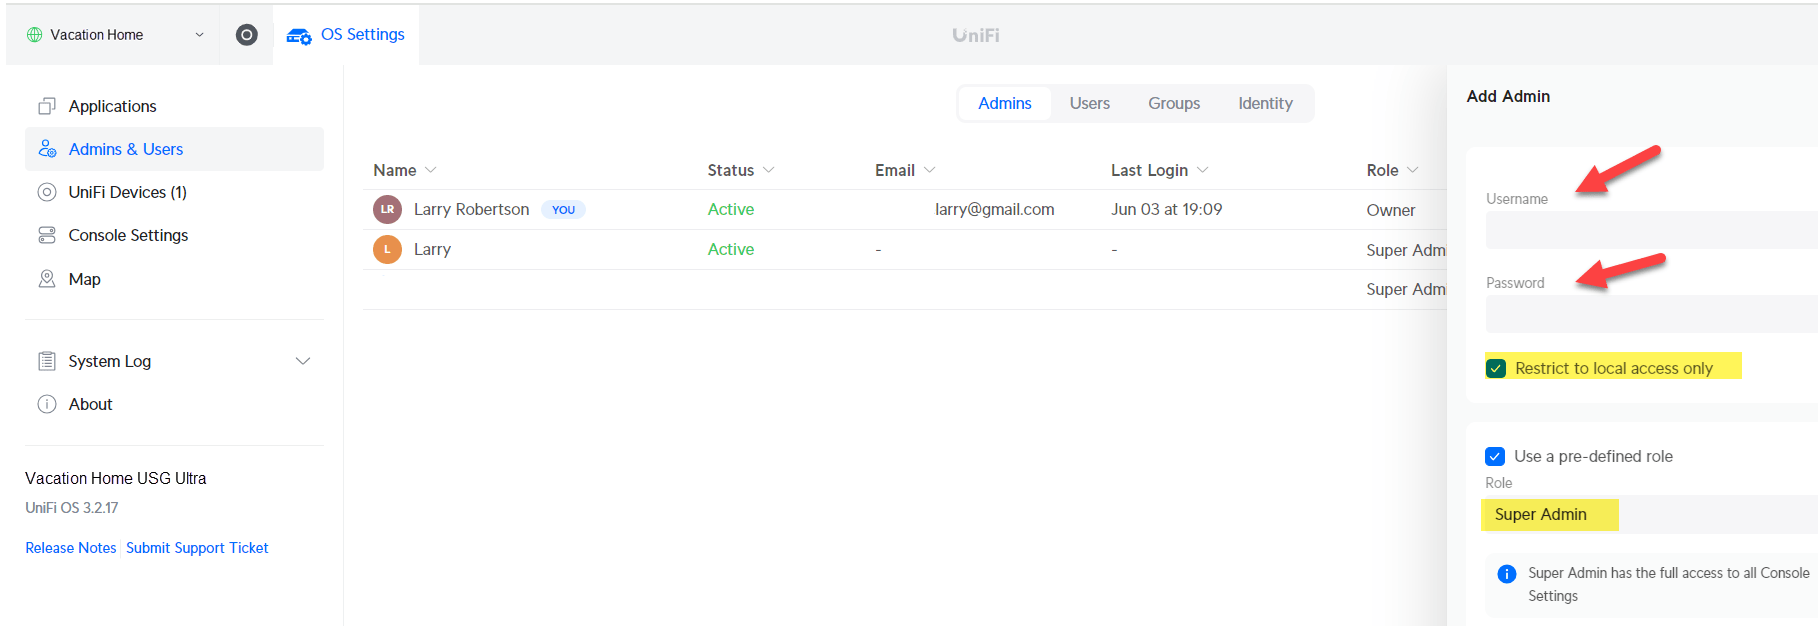Click Submit Support Ticket link
This screenshot has height=626, width=1818.
197,548
